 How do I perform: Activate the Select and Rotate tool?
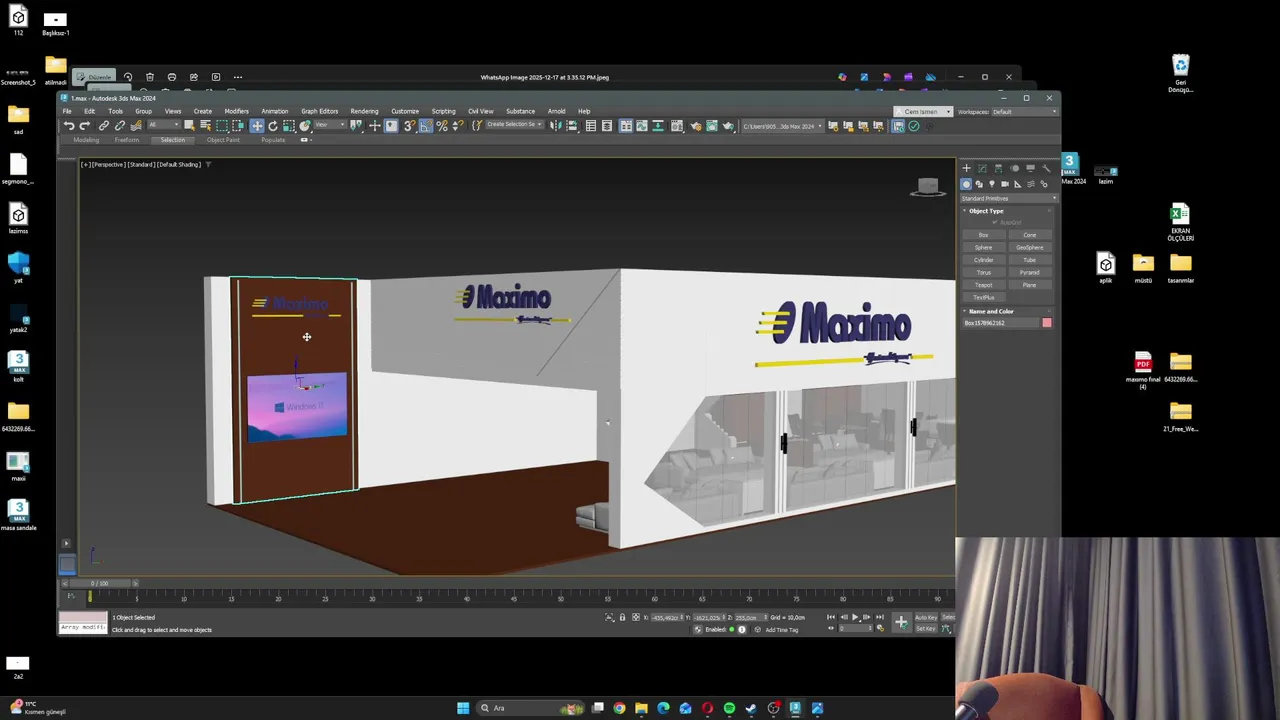[273, 125]
